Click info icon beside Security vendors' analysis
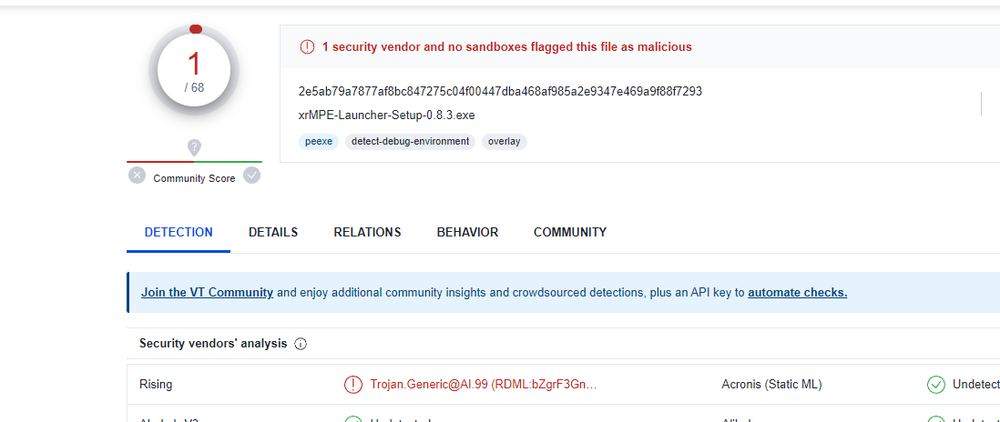Screen dimensions: 1000x422 [301, 344]
